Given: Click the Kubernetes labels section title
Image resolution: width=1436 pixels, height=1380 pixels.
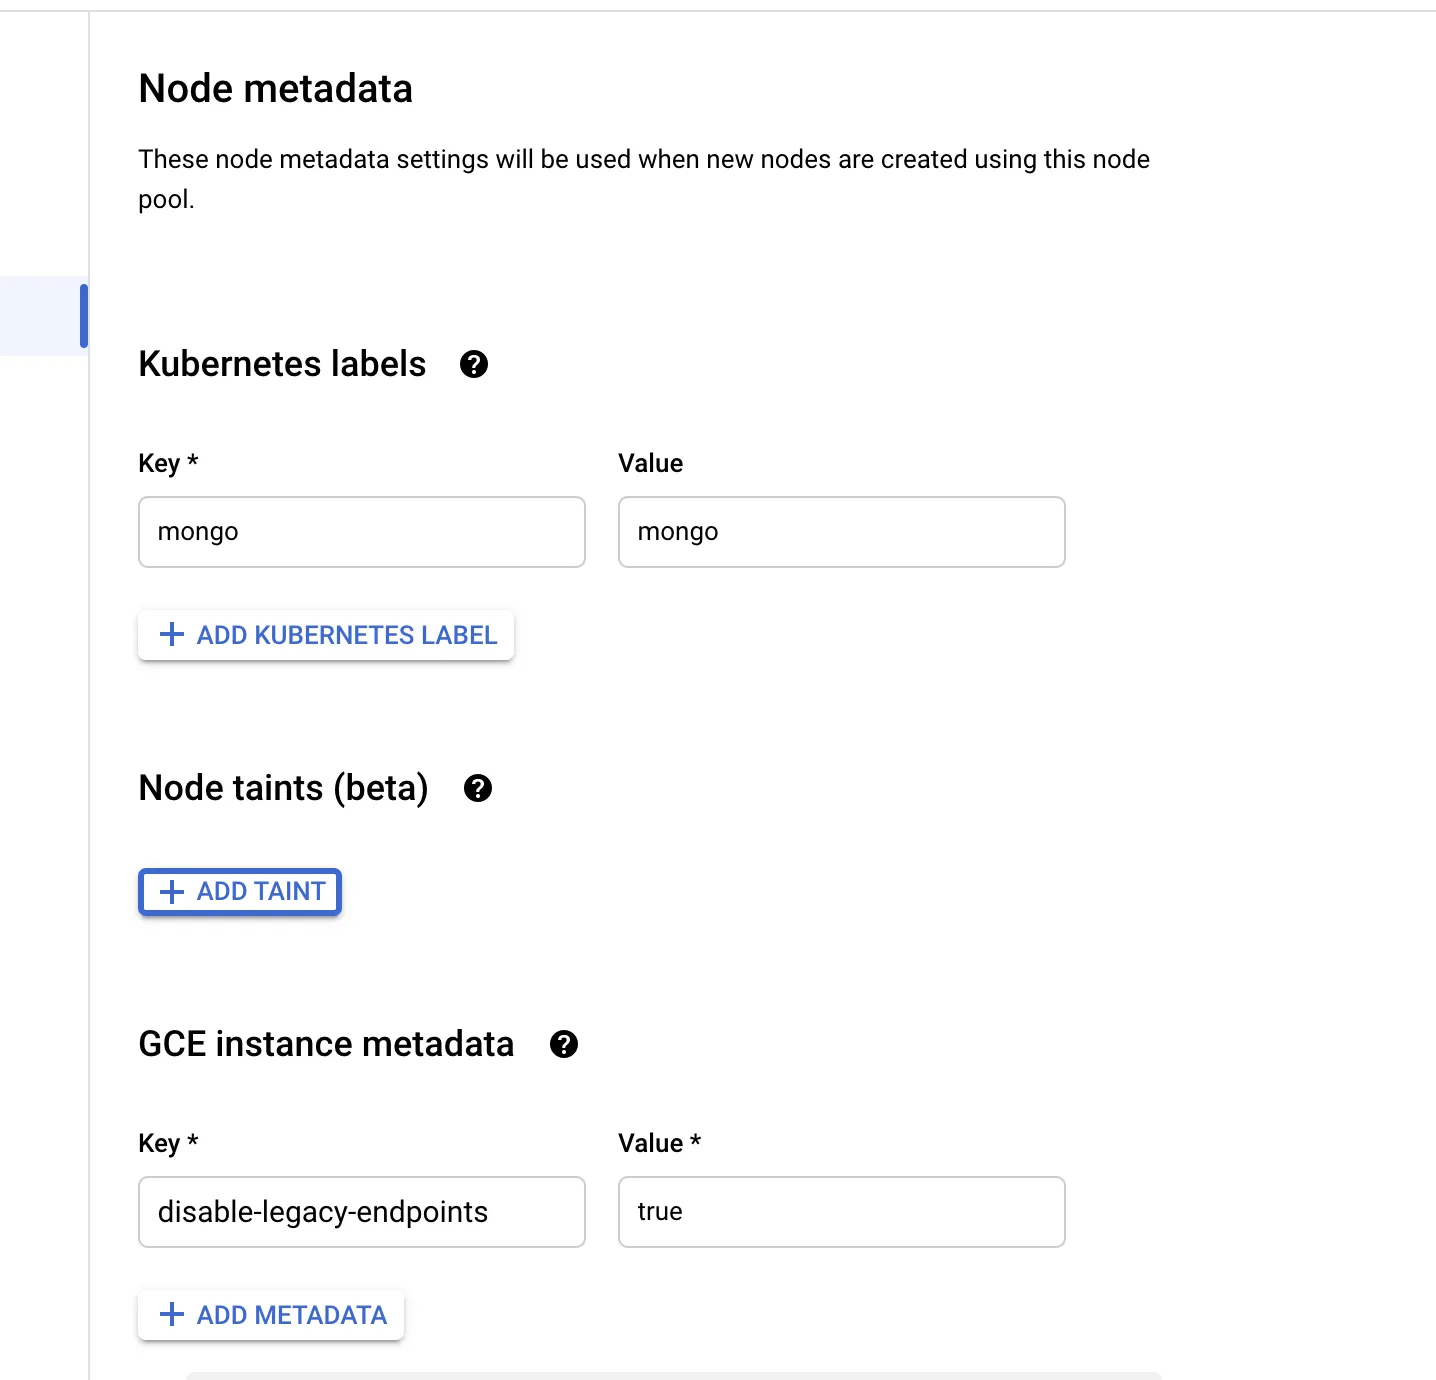Looking at the screenshot, I should [282, 364].
